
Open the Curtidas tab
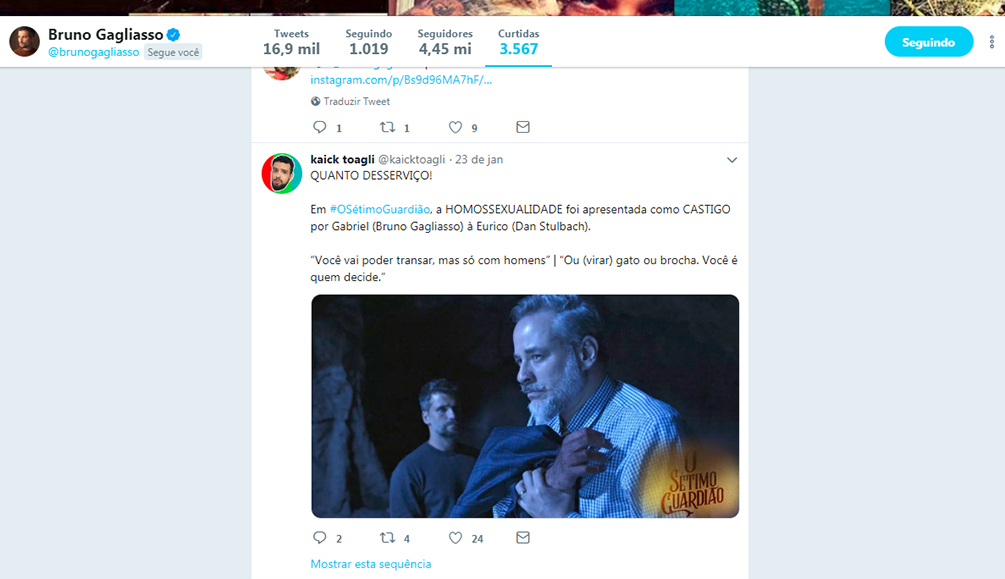(518, 42)
